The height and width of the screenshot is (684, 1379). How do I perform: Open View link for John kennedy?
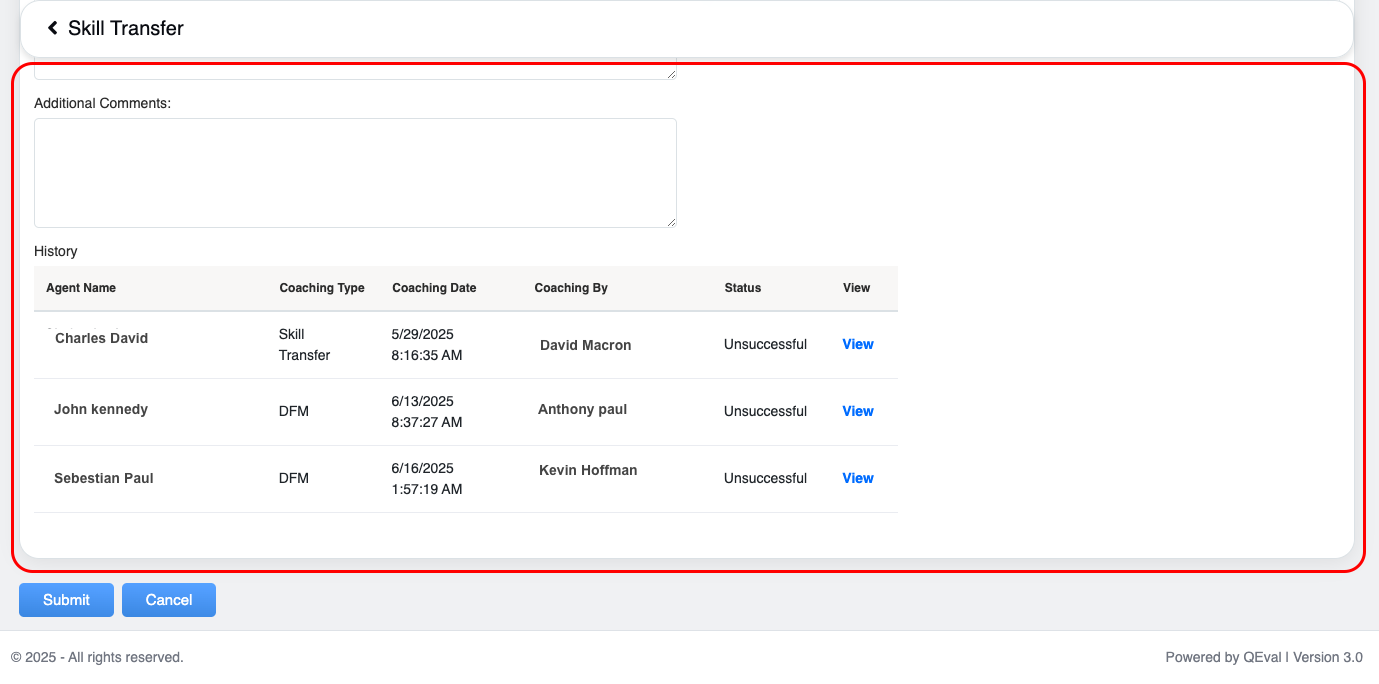coord(857,411)
